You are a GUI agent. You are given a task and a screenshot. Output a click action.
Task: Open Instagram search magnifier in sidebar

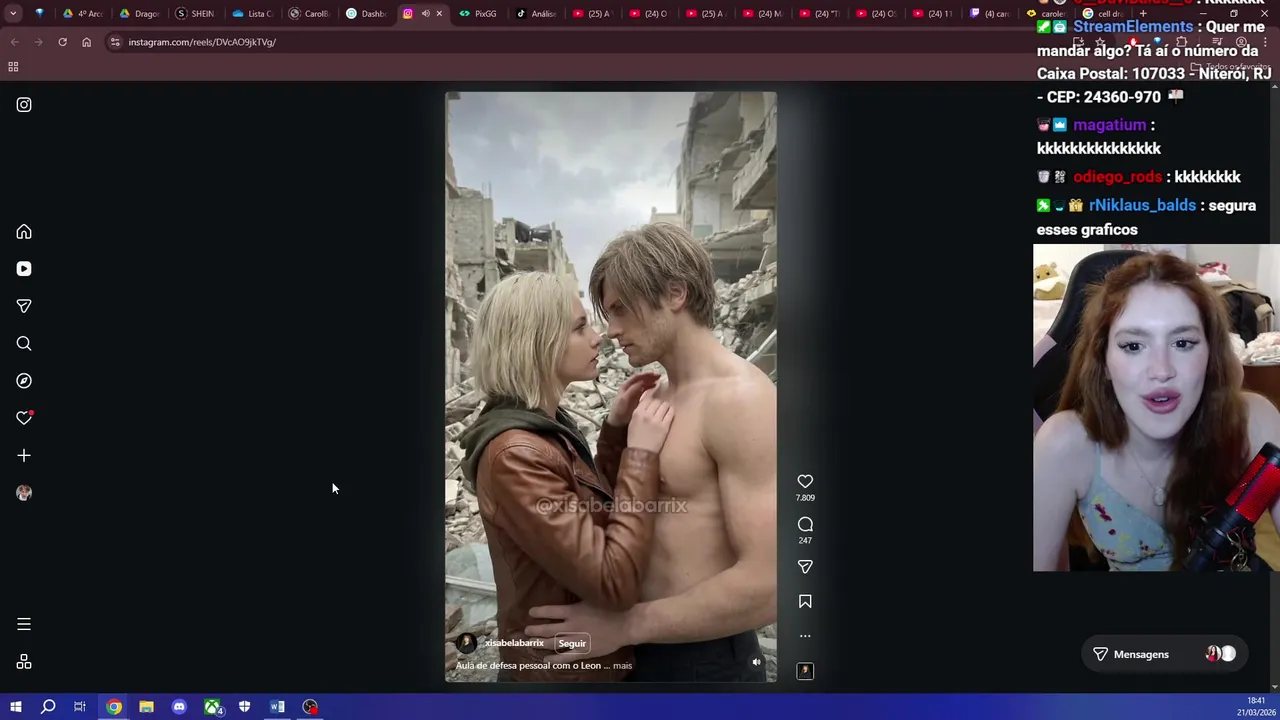24,344
